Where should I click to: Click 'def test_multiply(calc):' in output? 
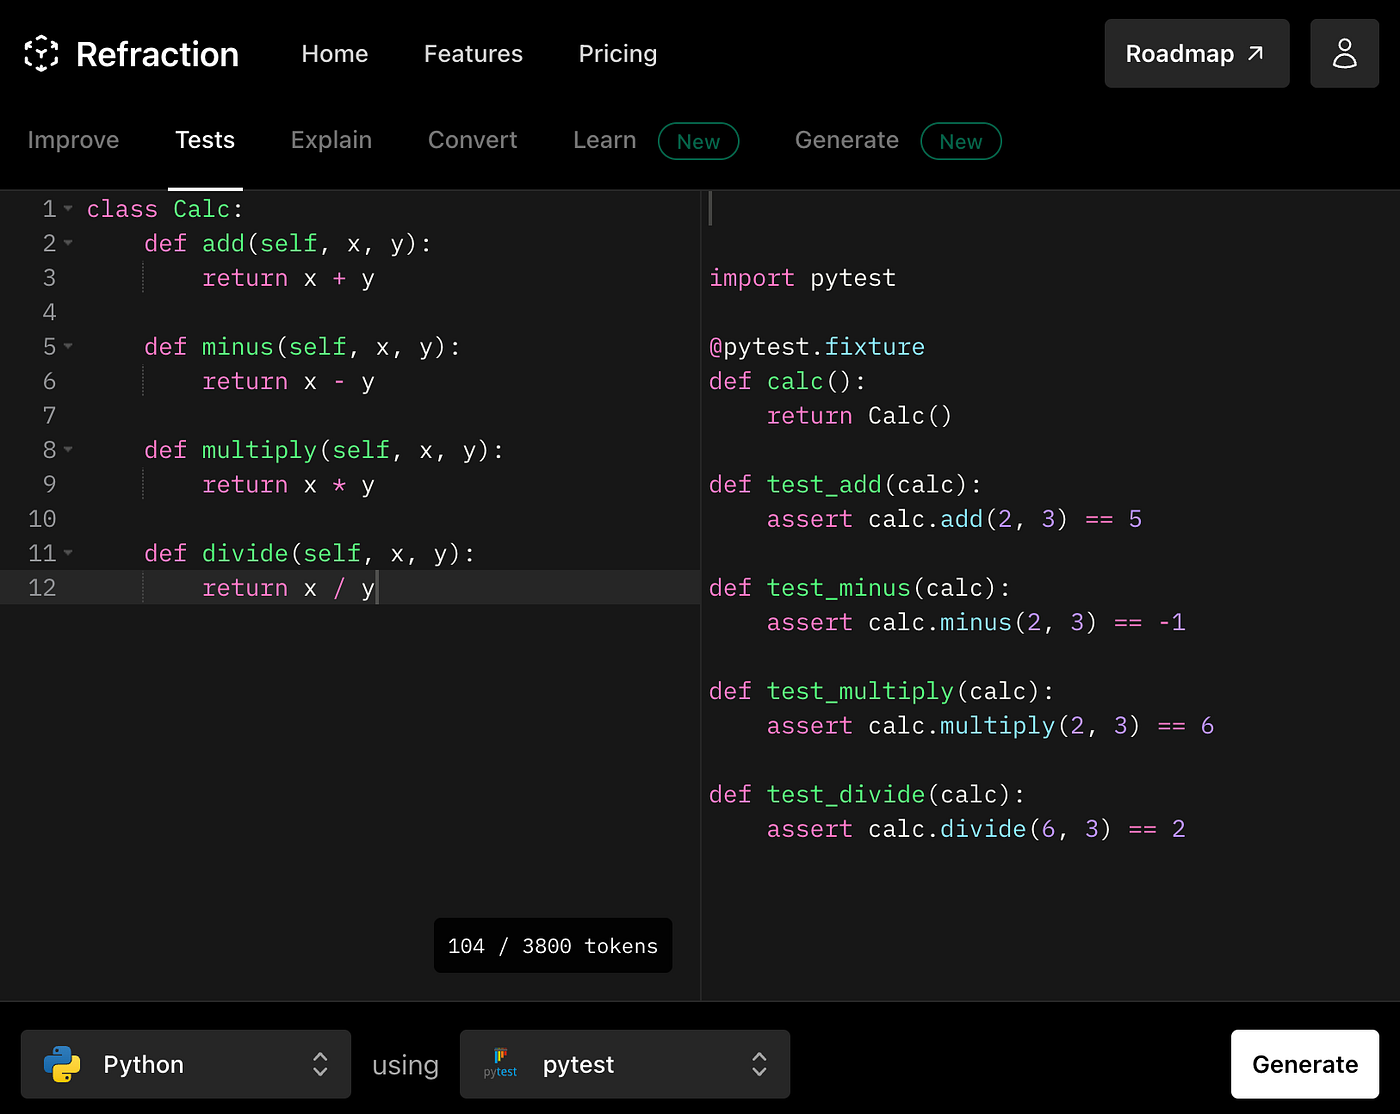coord(882,691)
